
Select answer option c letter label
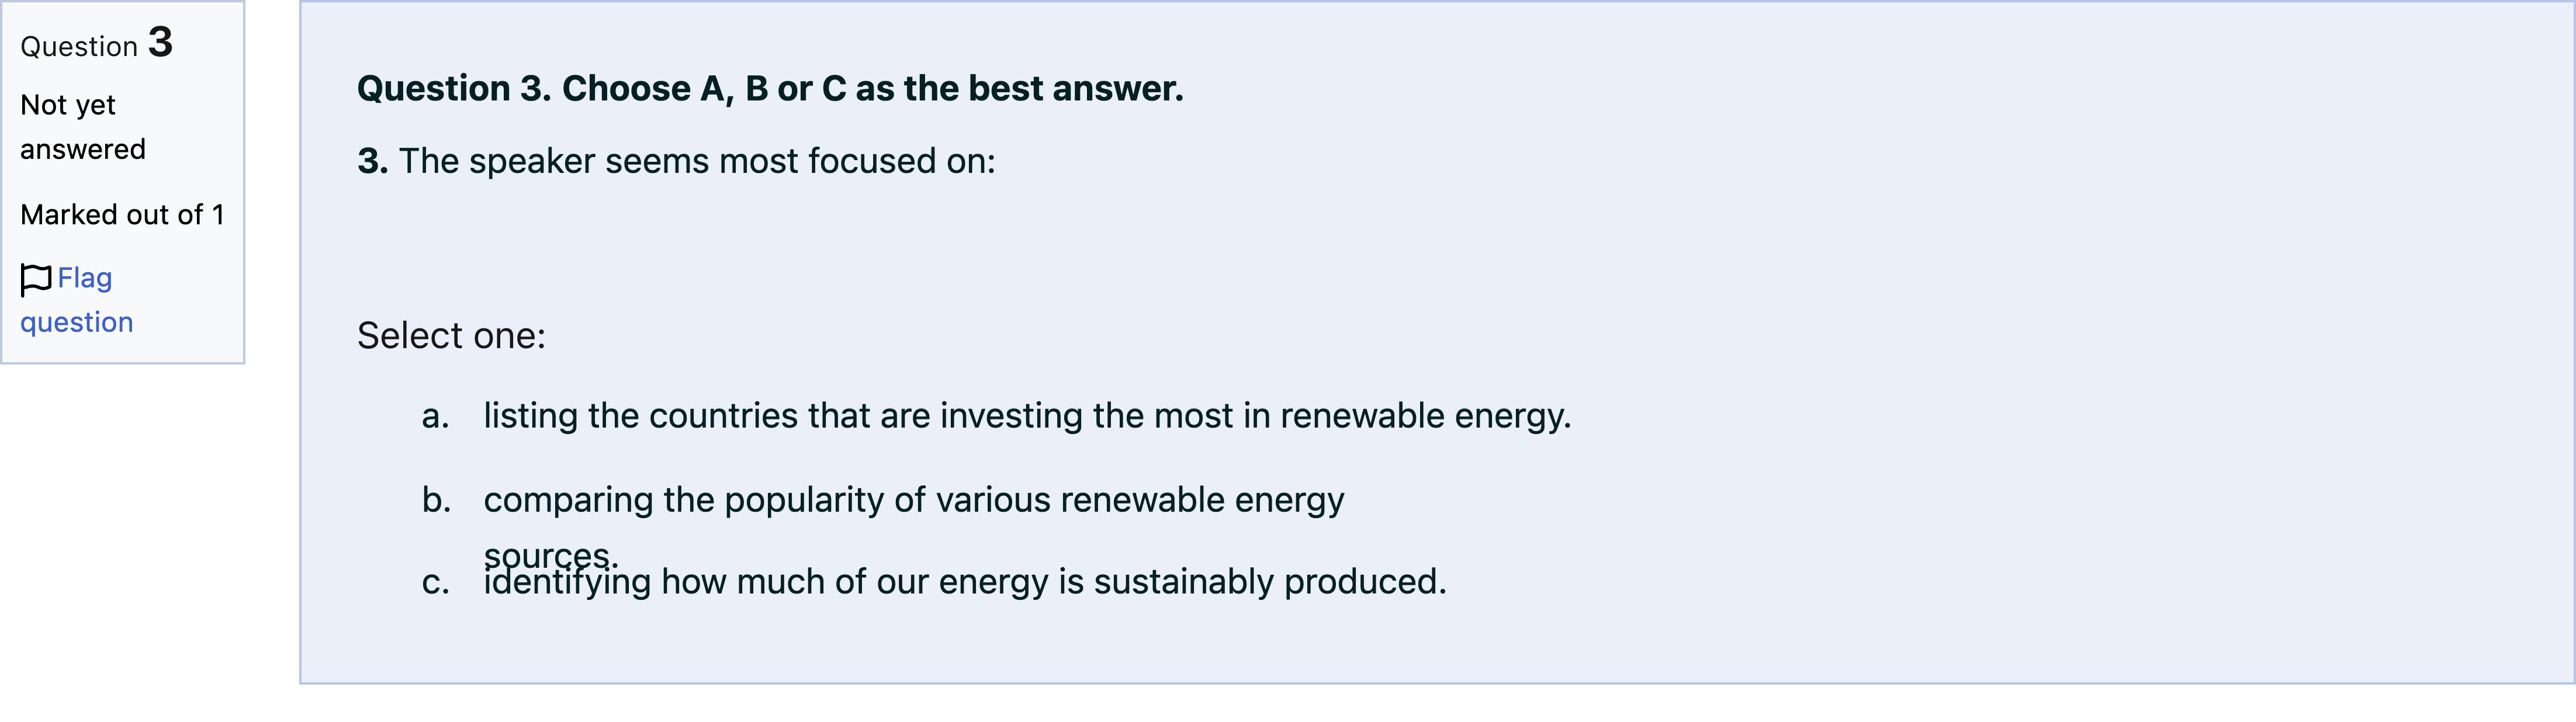tap(435, 582)
